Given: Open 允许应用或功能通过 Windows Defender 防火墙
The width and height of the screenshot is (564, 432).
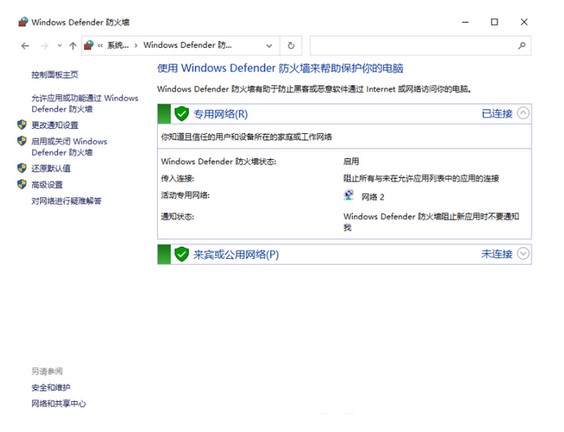Looking at the screenshot, I should tap(85, 103).
